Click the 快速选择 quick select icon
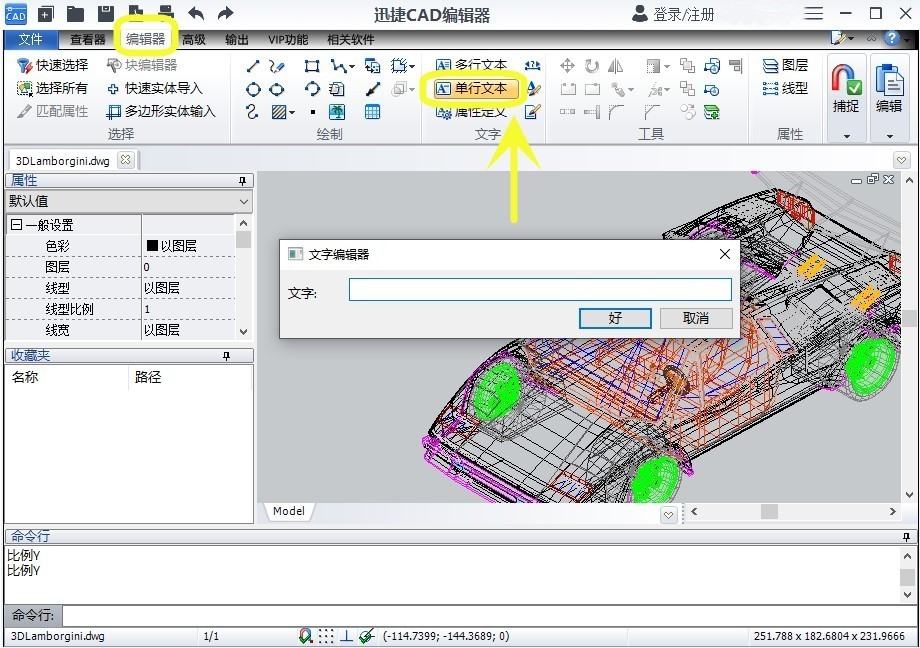 coord(25,65)
